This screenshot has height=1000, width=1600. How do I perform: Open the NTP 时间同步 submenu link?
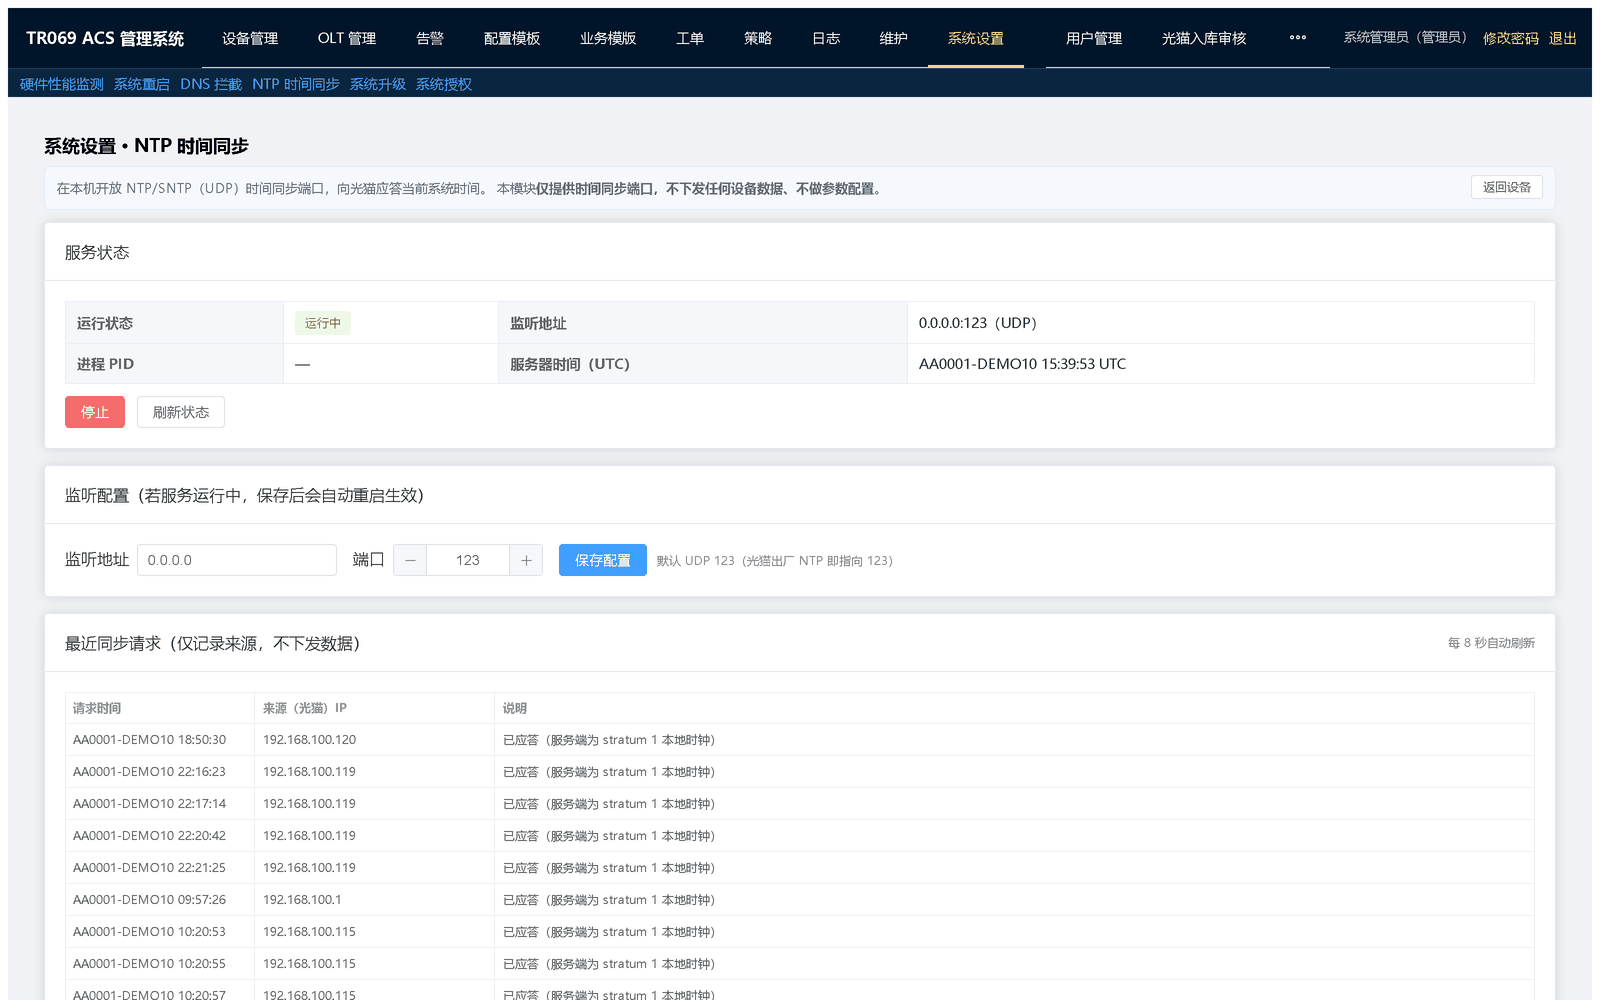coord(296,84)
